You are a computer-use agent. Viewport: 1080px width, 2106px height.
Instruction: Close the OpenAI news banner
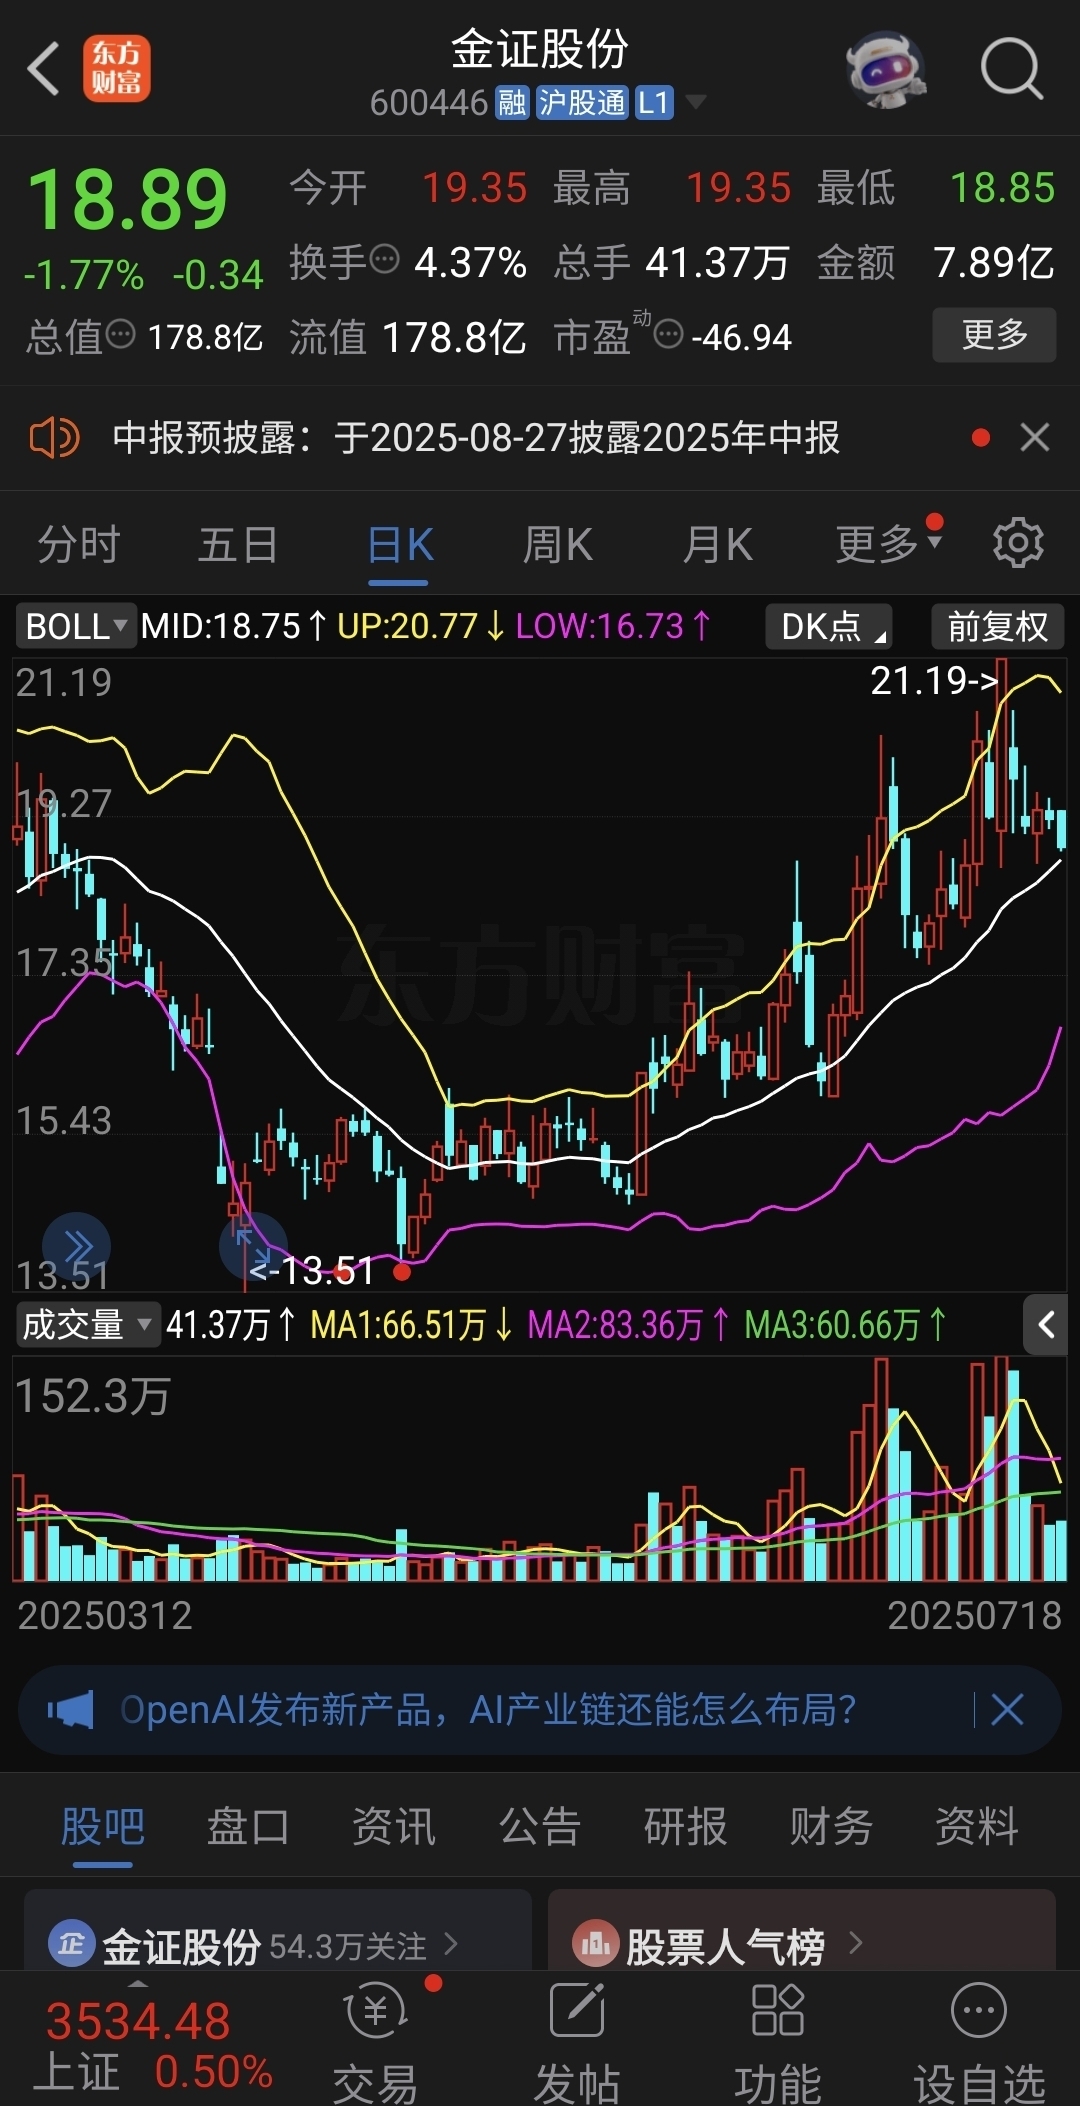point(1007,1710)
